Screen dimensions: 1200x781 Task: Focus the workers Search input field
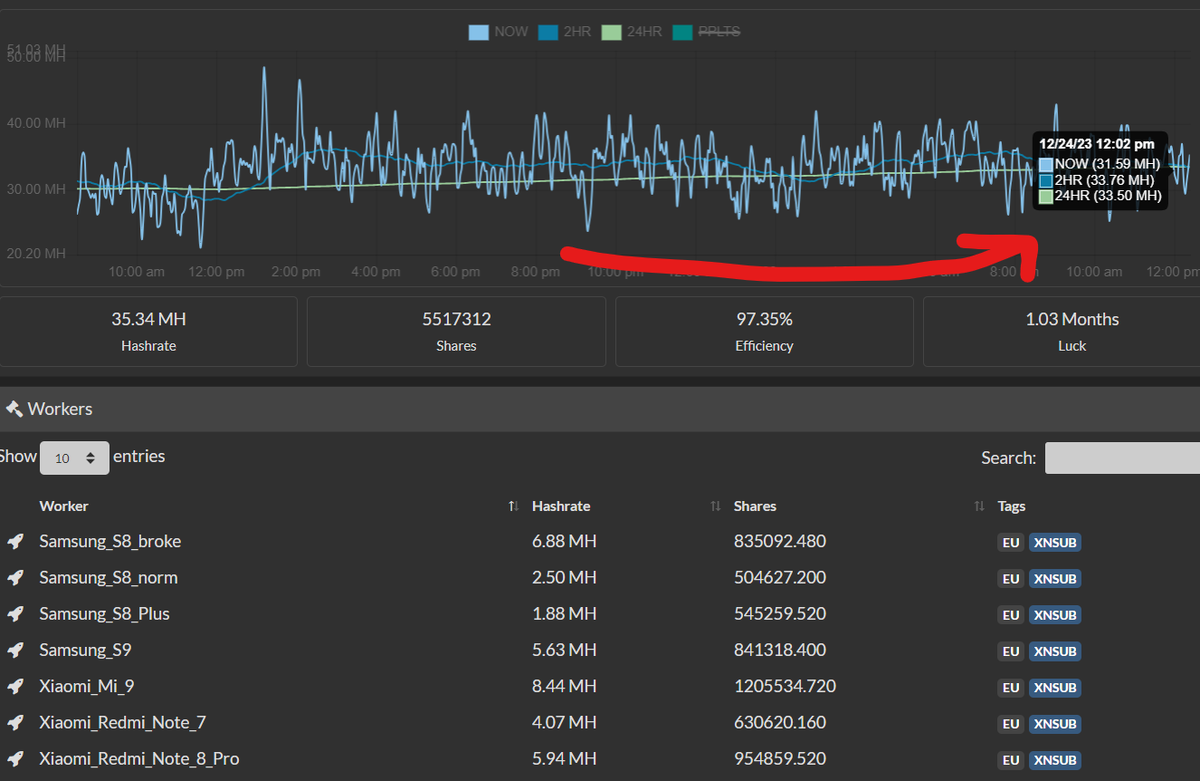[1122, 457]
